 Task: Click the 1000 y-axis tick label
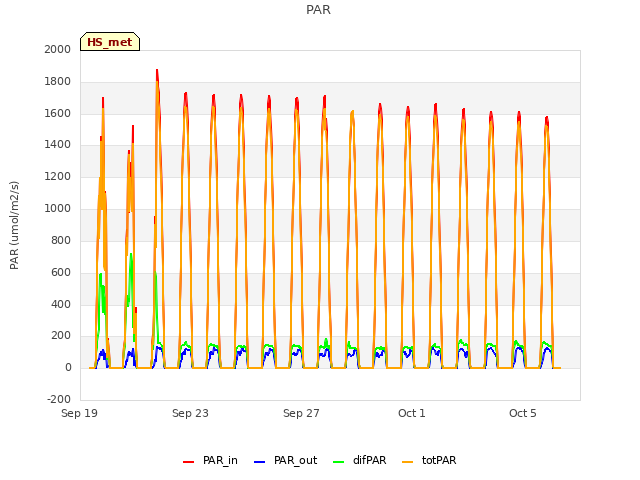58,208
